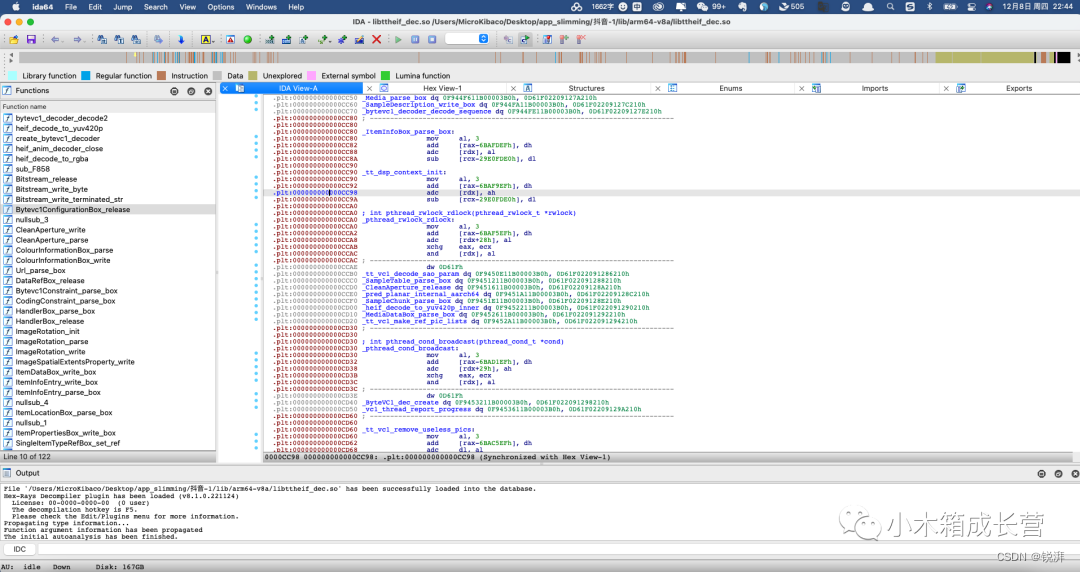This screenshot has height=572, width=1080.
Task: Start debugger with the green play icon
Action: tap(398, 39)
